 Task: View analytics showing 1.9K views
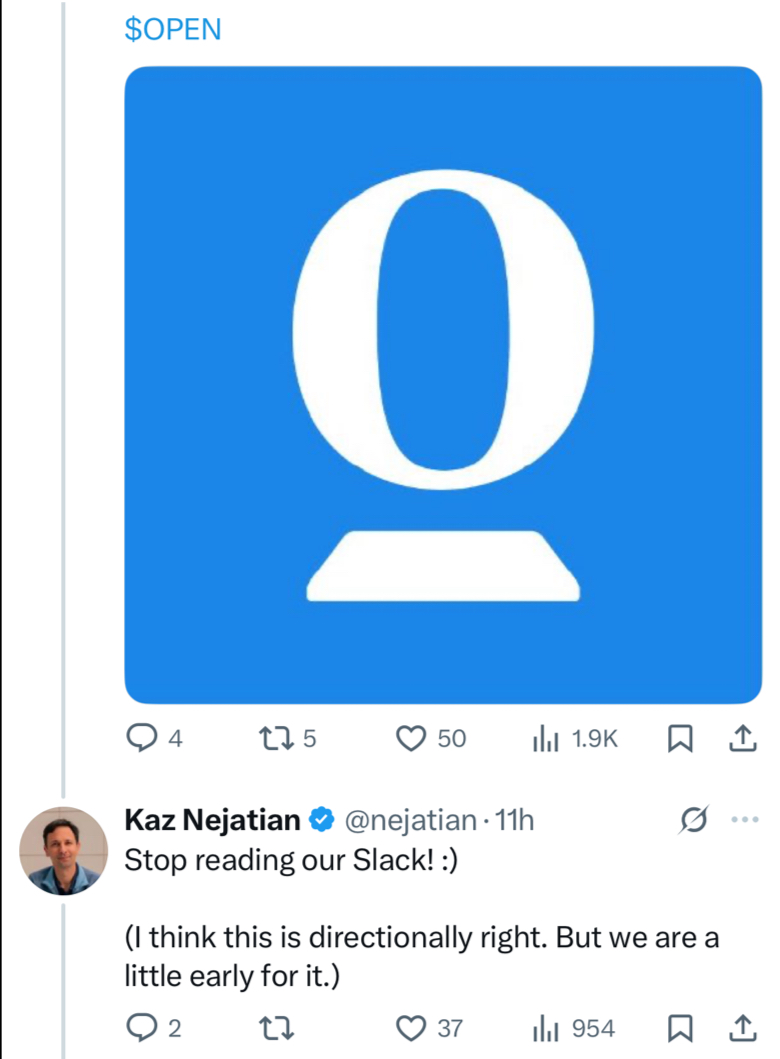[545, 739]
